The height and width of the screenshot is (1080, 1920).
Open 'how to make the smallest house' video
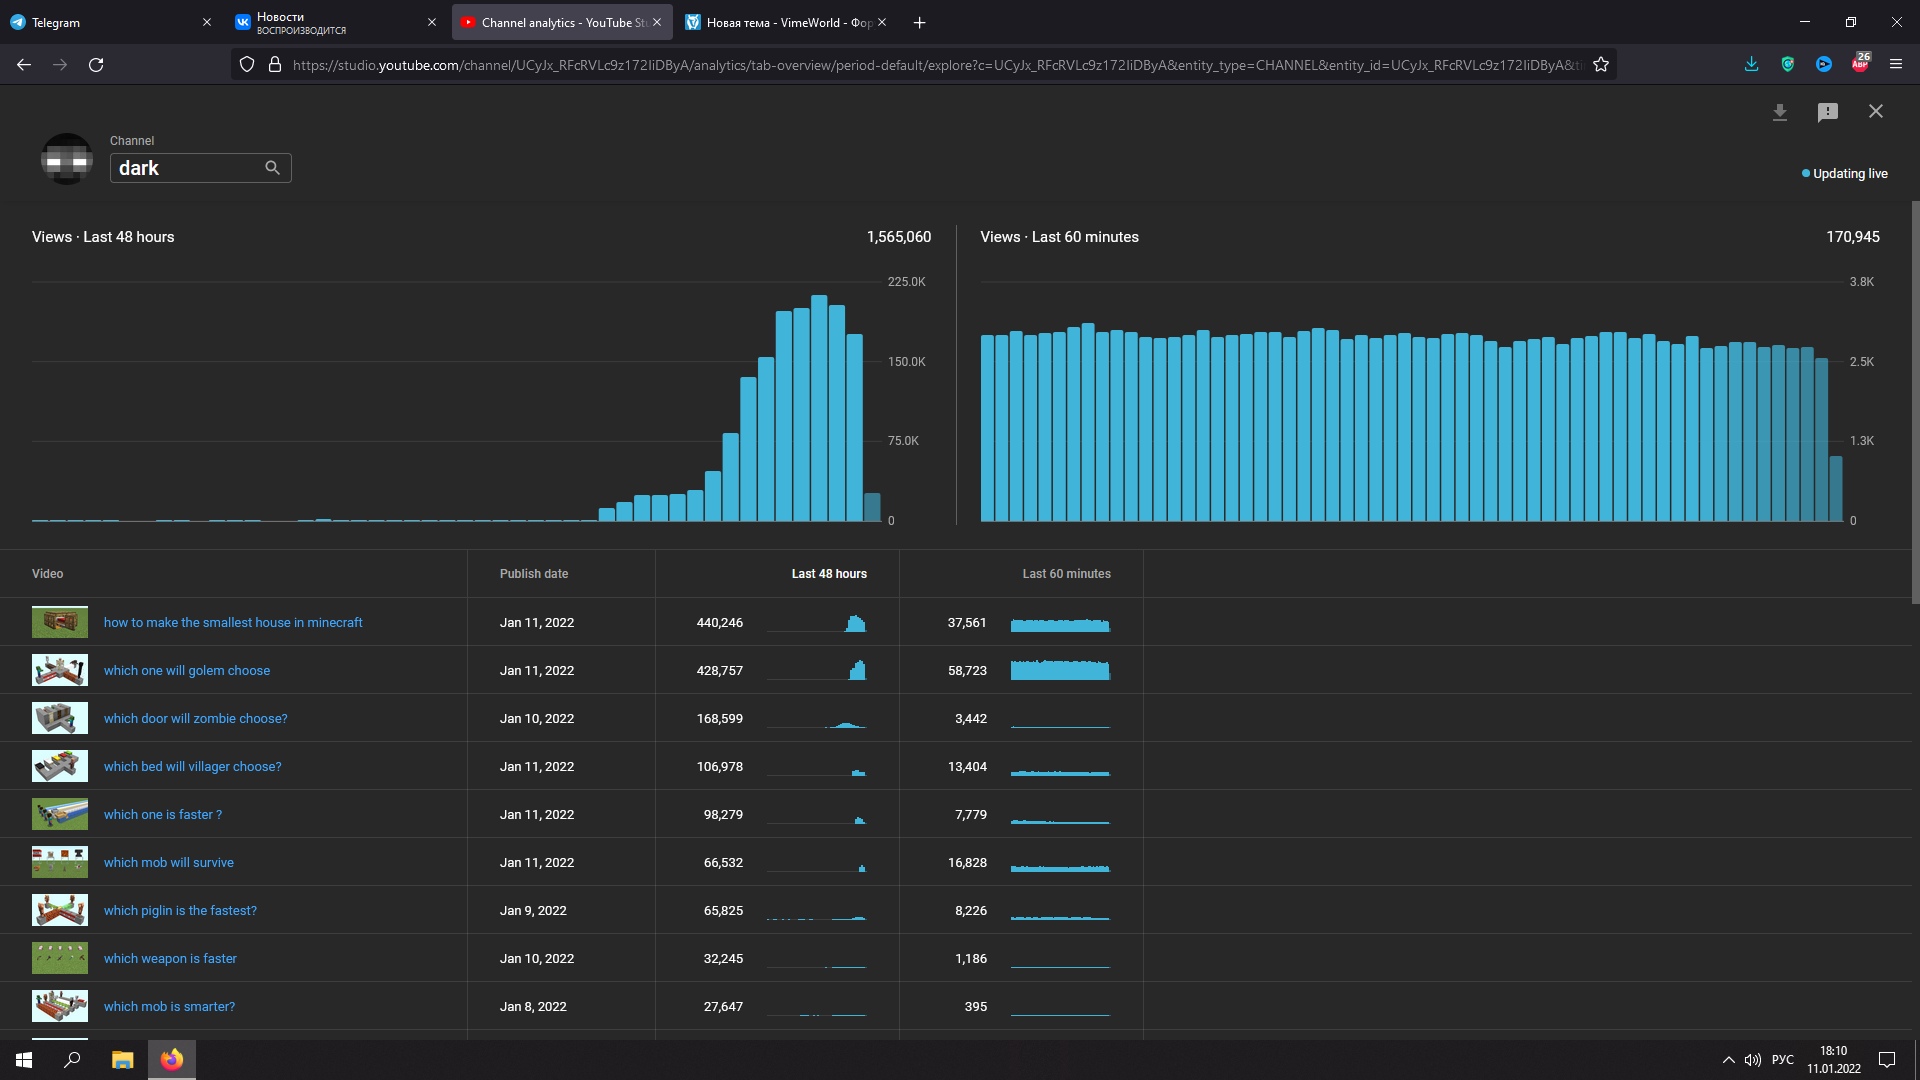(233, 622)
